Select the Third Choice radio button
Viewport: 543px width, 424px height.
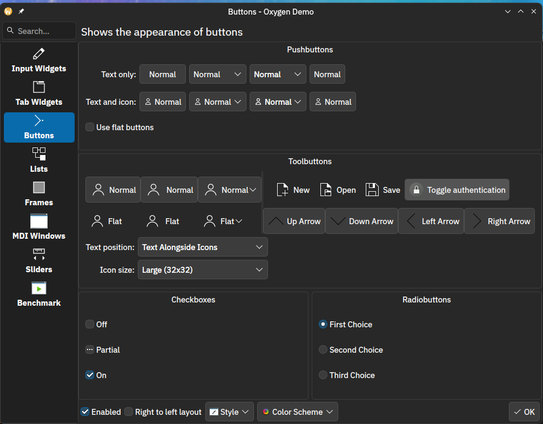pyautogui.click(x=347, y=375)
